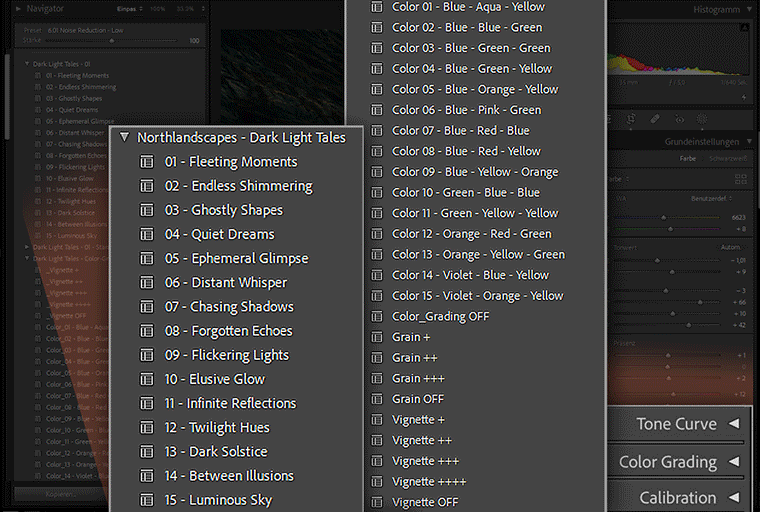Screen dimensions: 760x512
Task: Click the temperature value 6623
Action: coord(739,218)
